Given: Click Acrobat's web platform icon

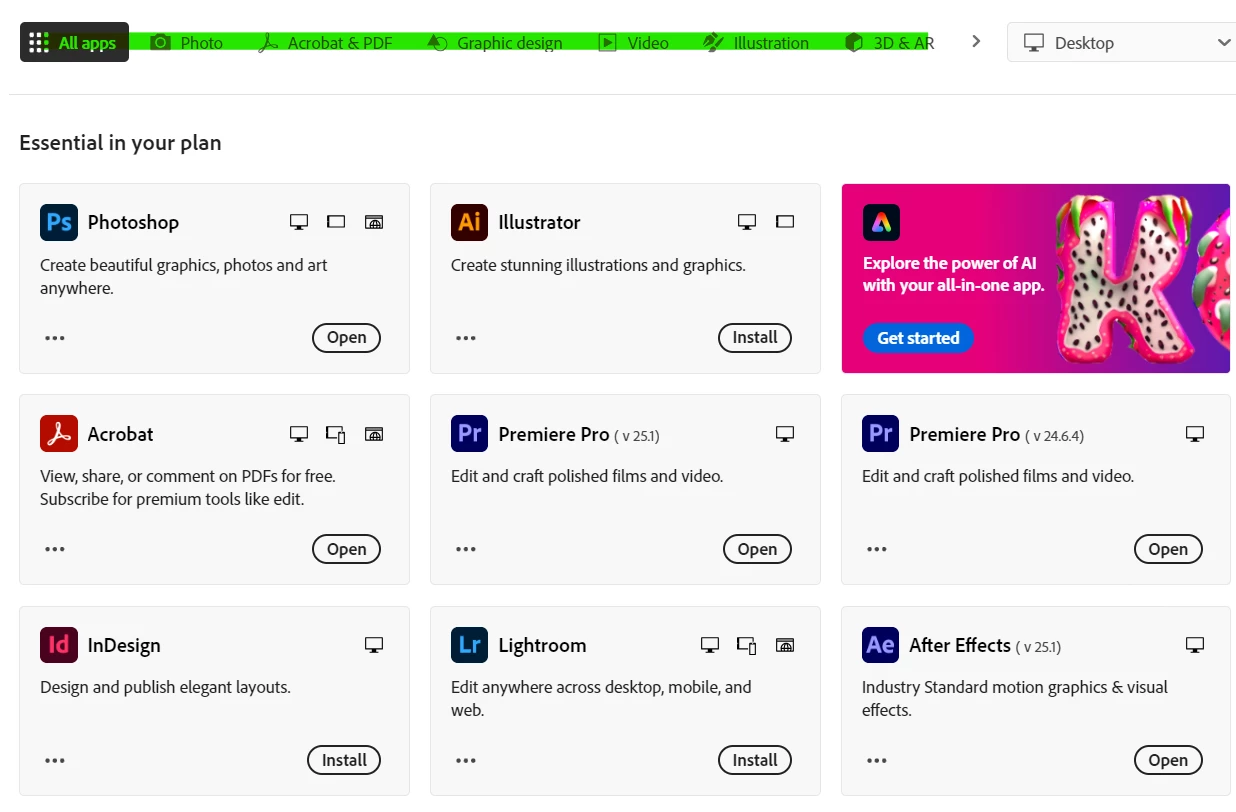Looking at the screenshot, I should point(374,434).
